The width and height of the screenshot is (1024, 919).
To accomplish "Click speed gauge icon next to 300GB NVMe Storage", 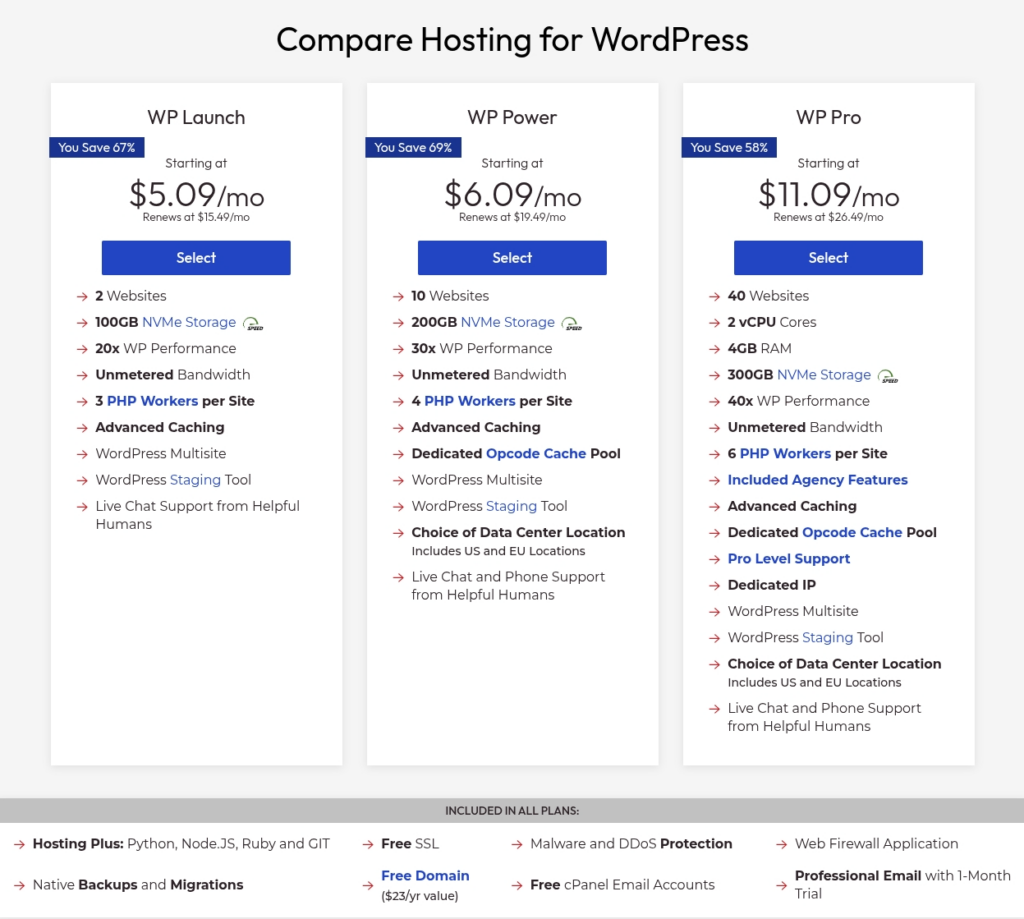I will pyautogui.click(x=888, y=376).
